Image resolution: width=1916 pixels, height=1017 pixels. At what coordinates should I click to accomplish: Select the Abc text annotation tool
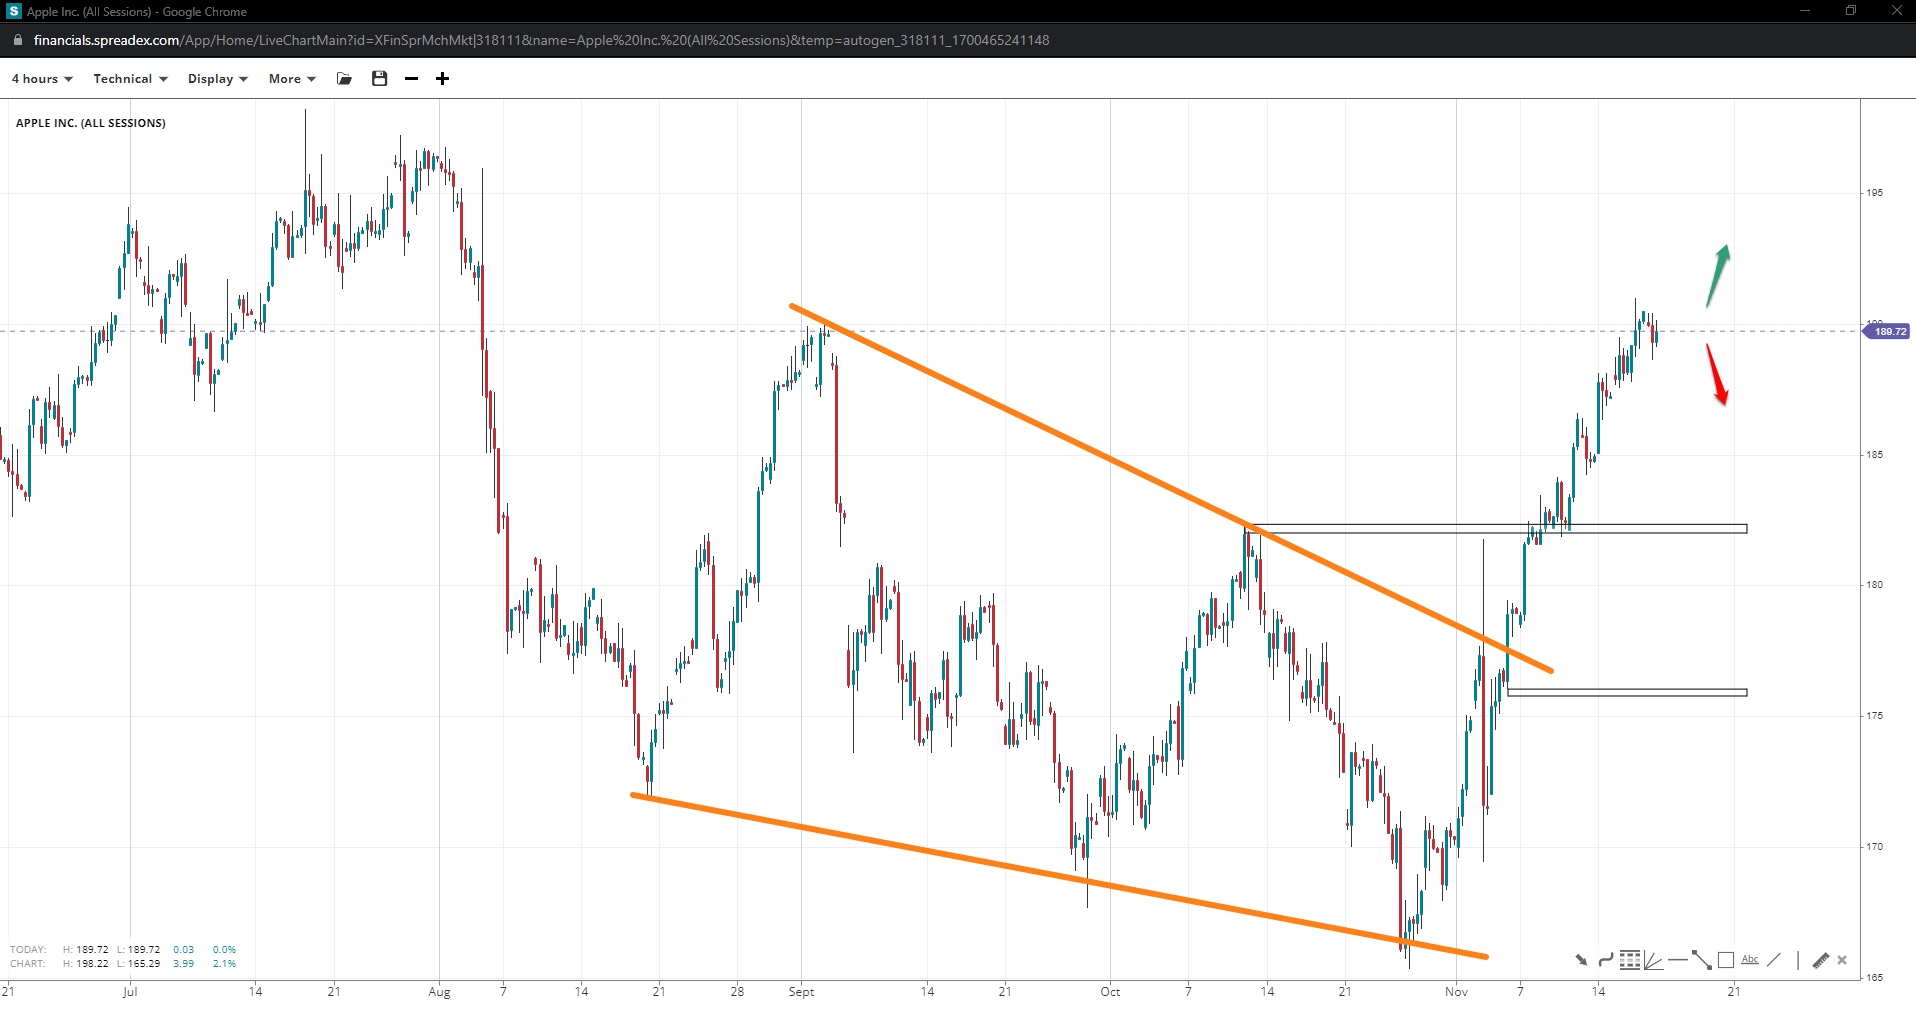pos(1750,960)
